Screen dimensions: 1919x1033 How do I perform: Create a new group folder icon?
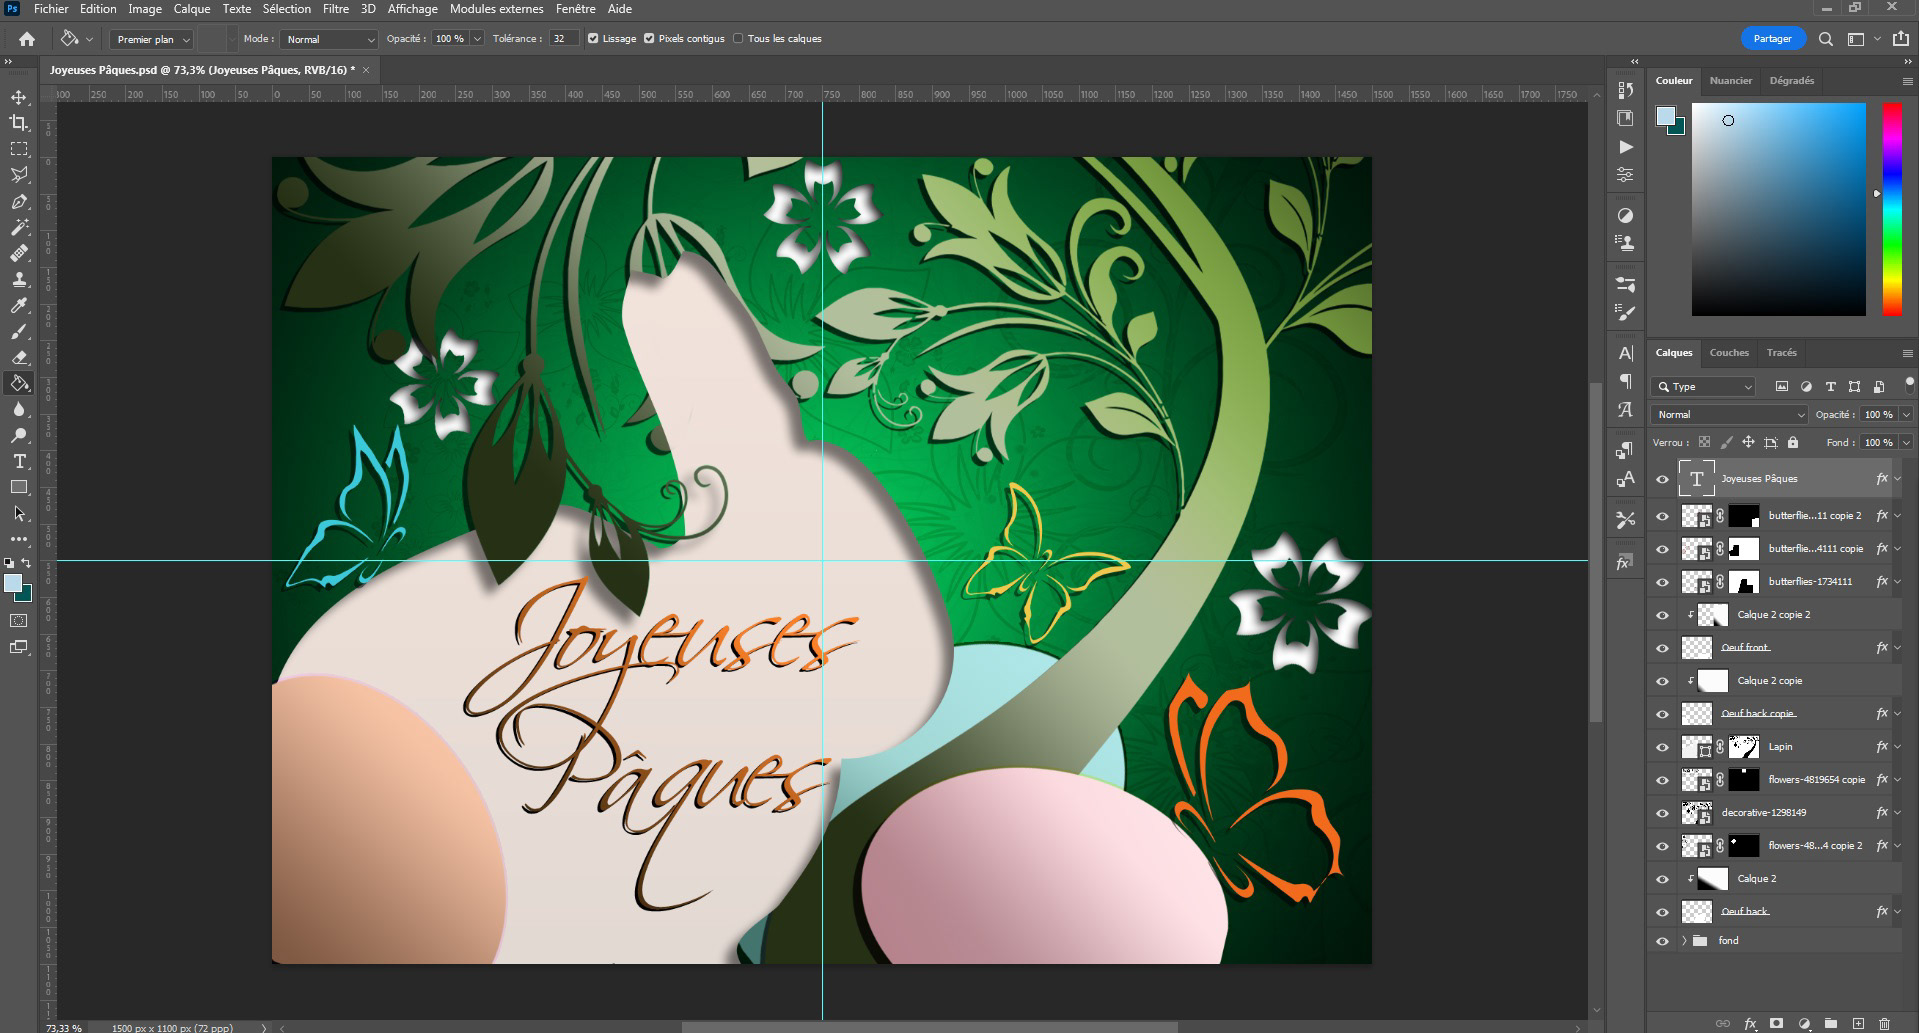[1831, 1023]
